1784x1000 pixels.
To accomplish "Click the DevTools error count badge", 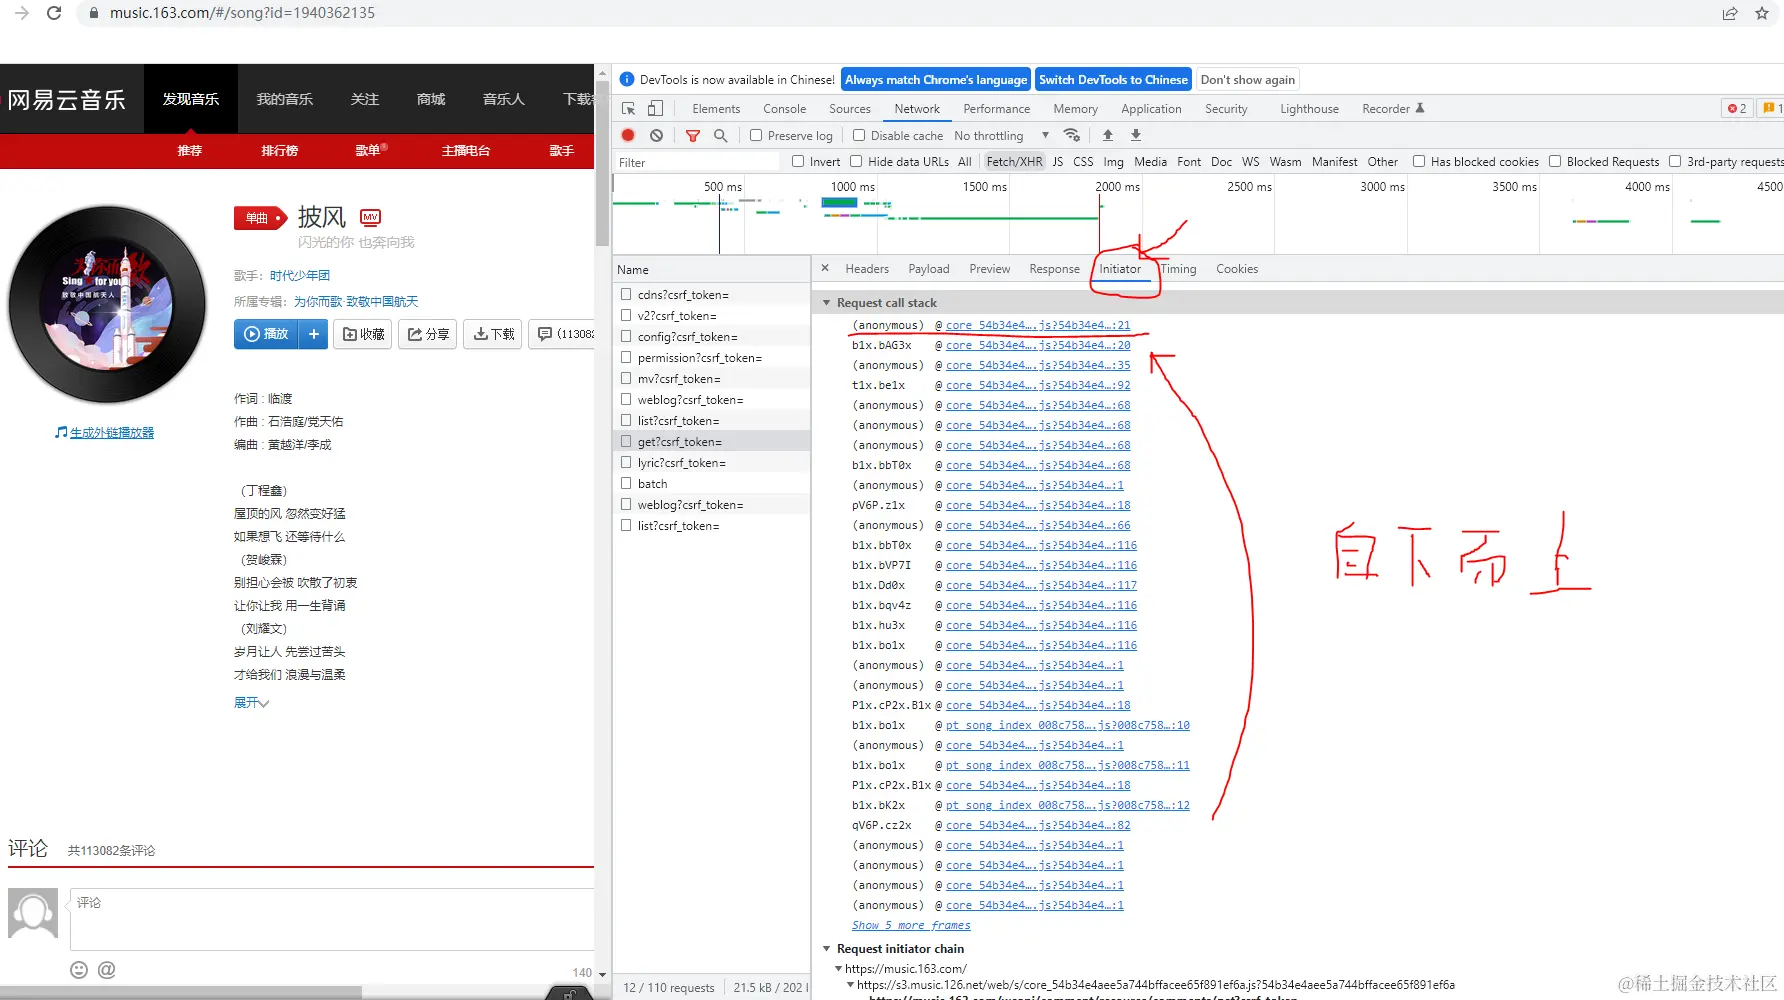I will (1738, 108).
